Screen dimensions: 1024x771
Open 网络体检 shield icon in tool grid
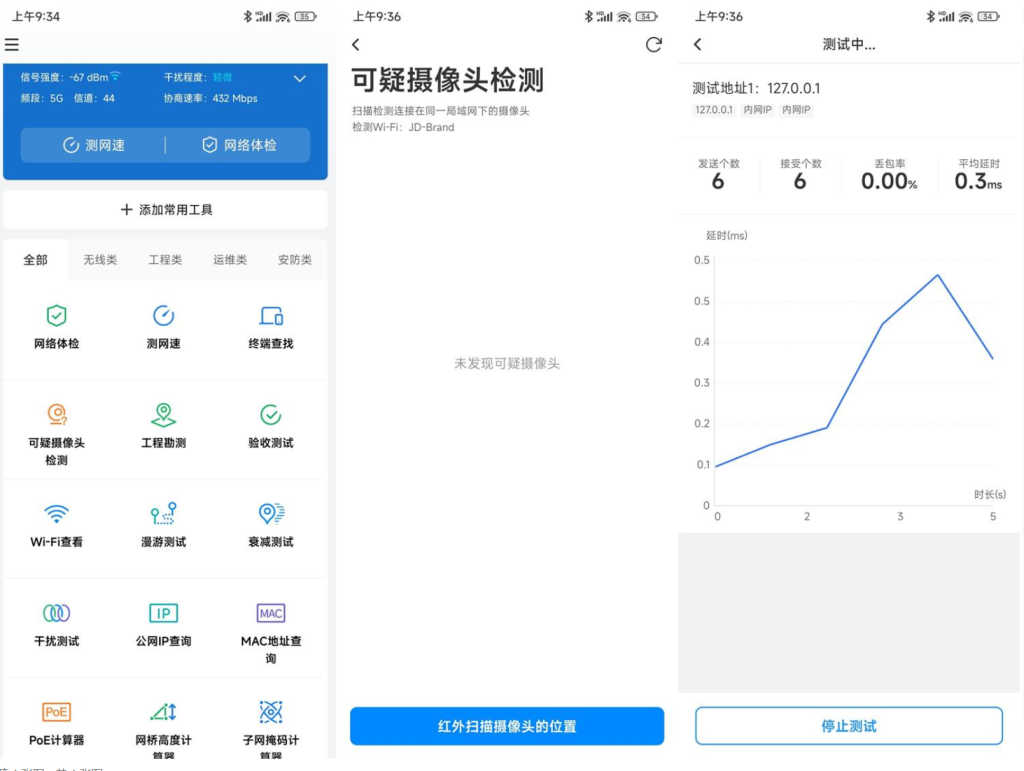tap(57, 316)
